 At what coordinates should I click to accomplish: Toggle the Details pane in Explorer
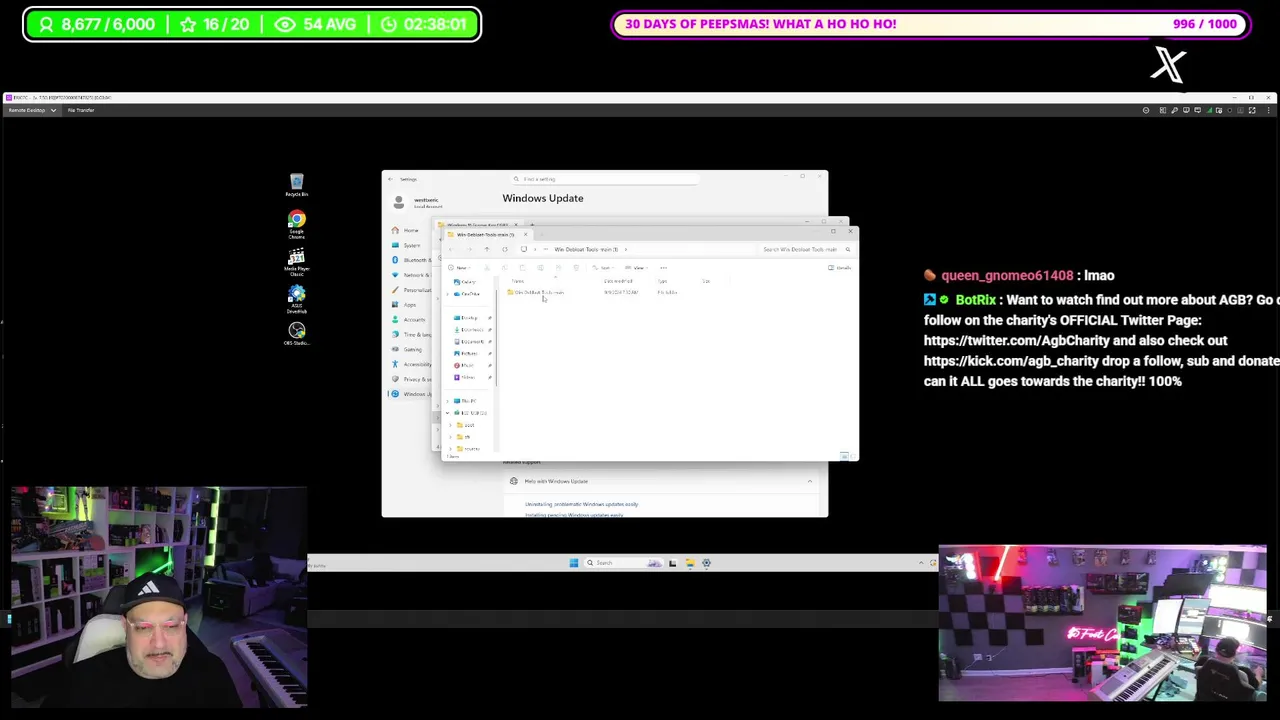pos(840,268)
